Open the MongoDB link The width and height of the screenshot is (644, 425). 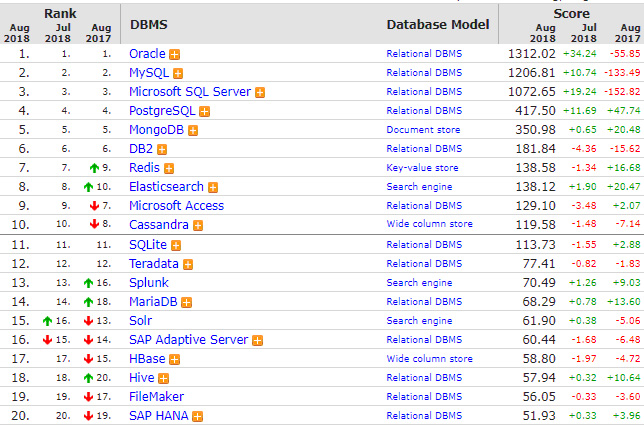(x=156, y=130)
